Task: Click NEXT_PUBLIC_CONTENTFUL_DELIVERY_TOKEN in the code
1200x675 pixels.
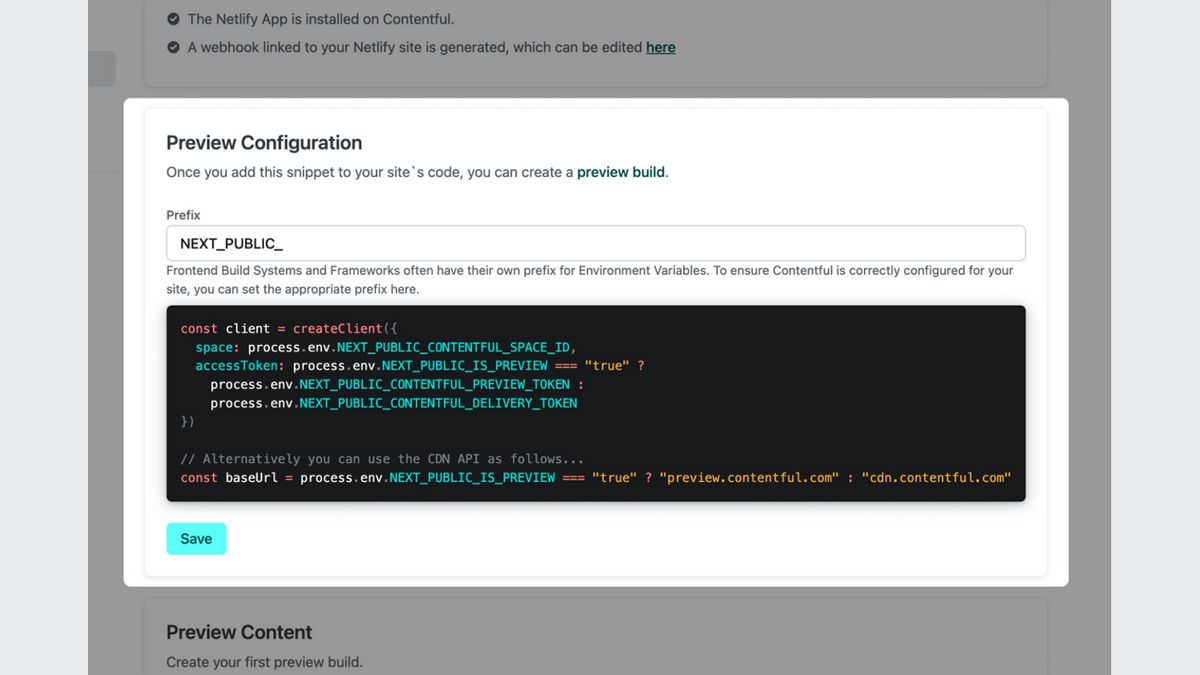Action: (438, 403)
